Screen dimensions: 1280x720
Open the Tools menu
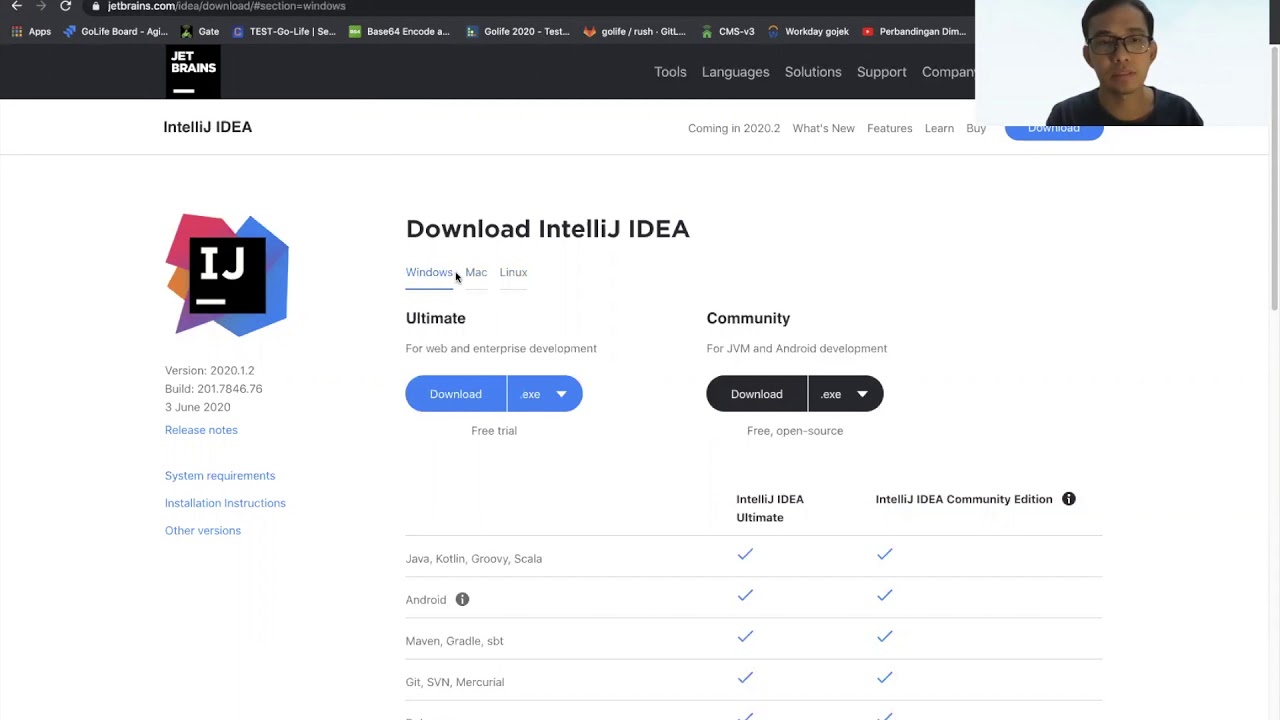tap(670, 72)
